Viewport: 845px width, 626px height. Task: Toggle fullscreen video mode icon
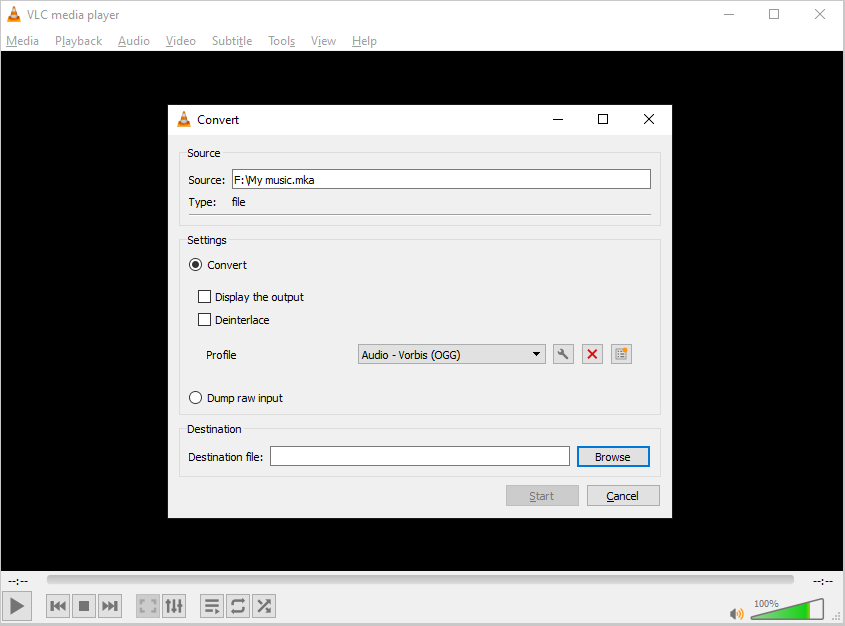click(x=148, y=606)
